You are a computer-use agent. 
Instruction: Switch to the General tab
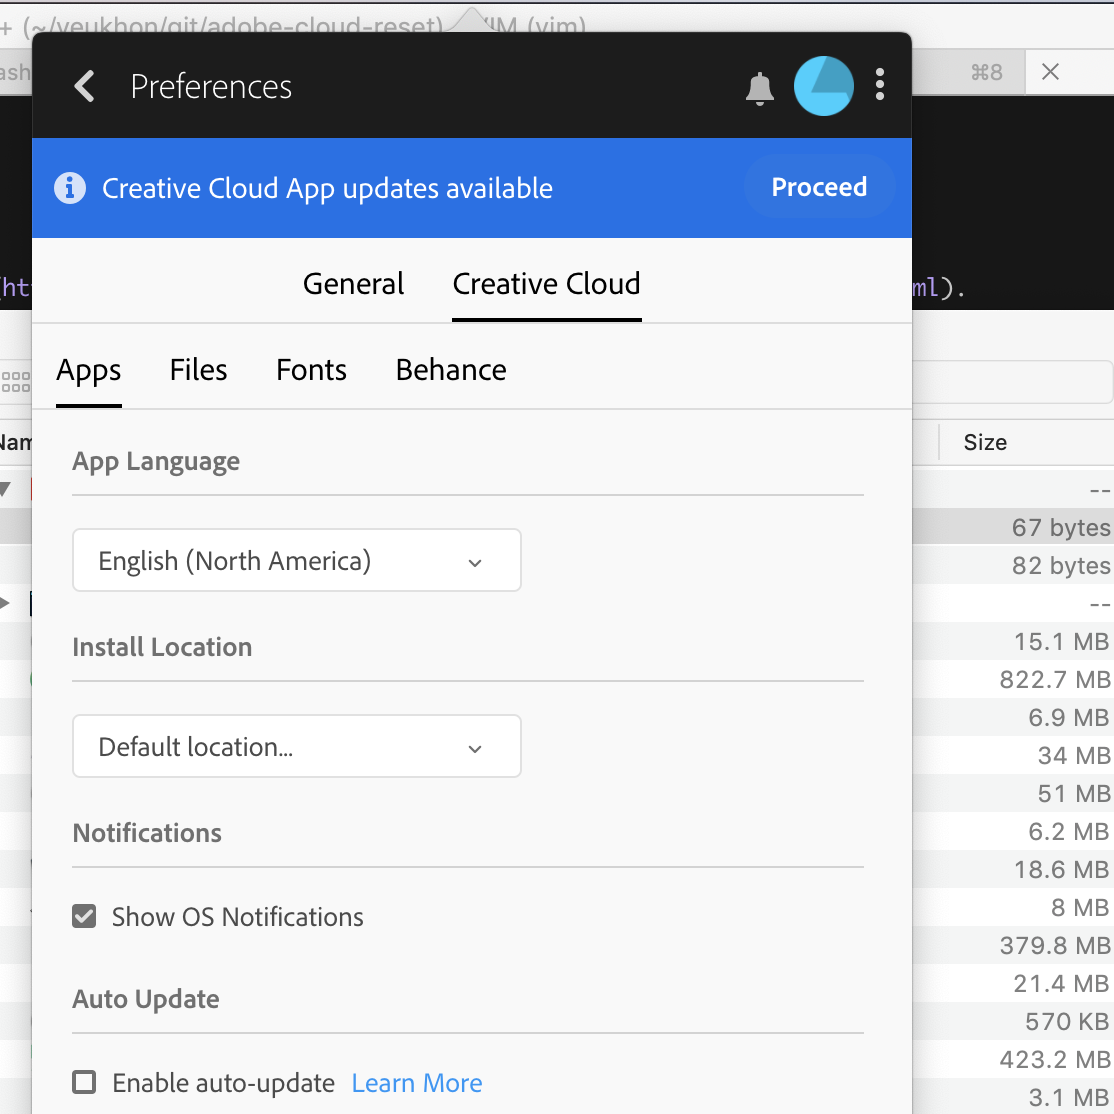[353, 283]
